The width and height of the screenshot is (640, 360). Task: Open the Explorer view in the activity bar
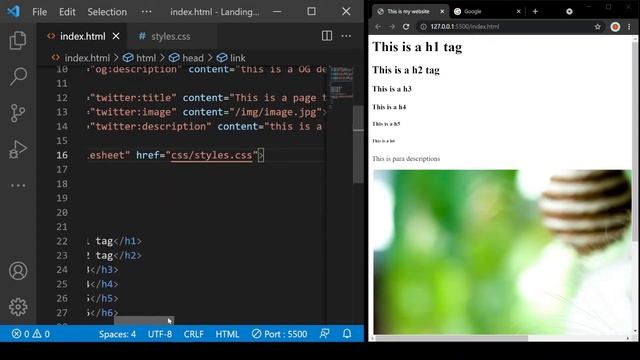tap(18, 40)
